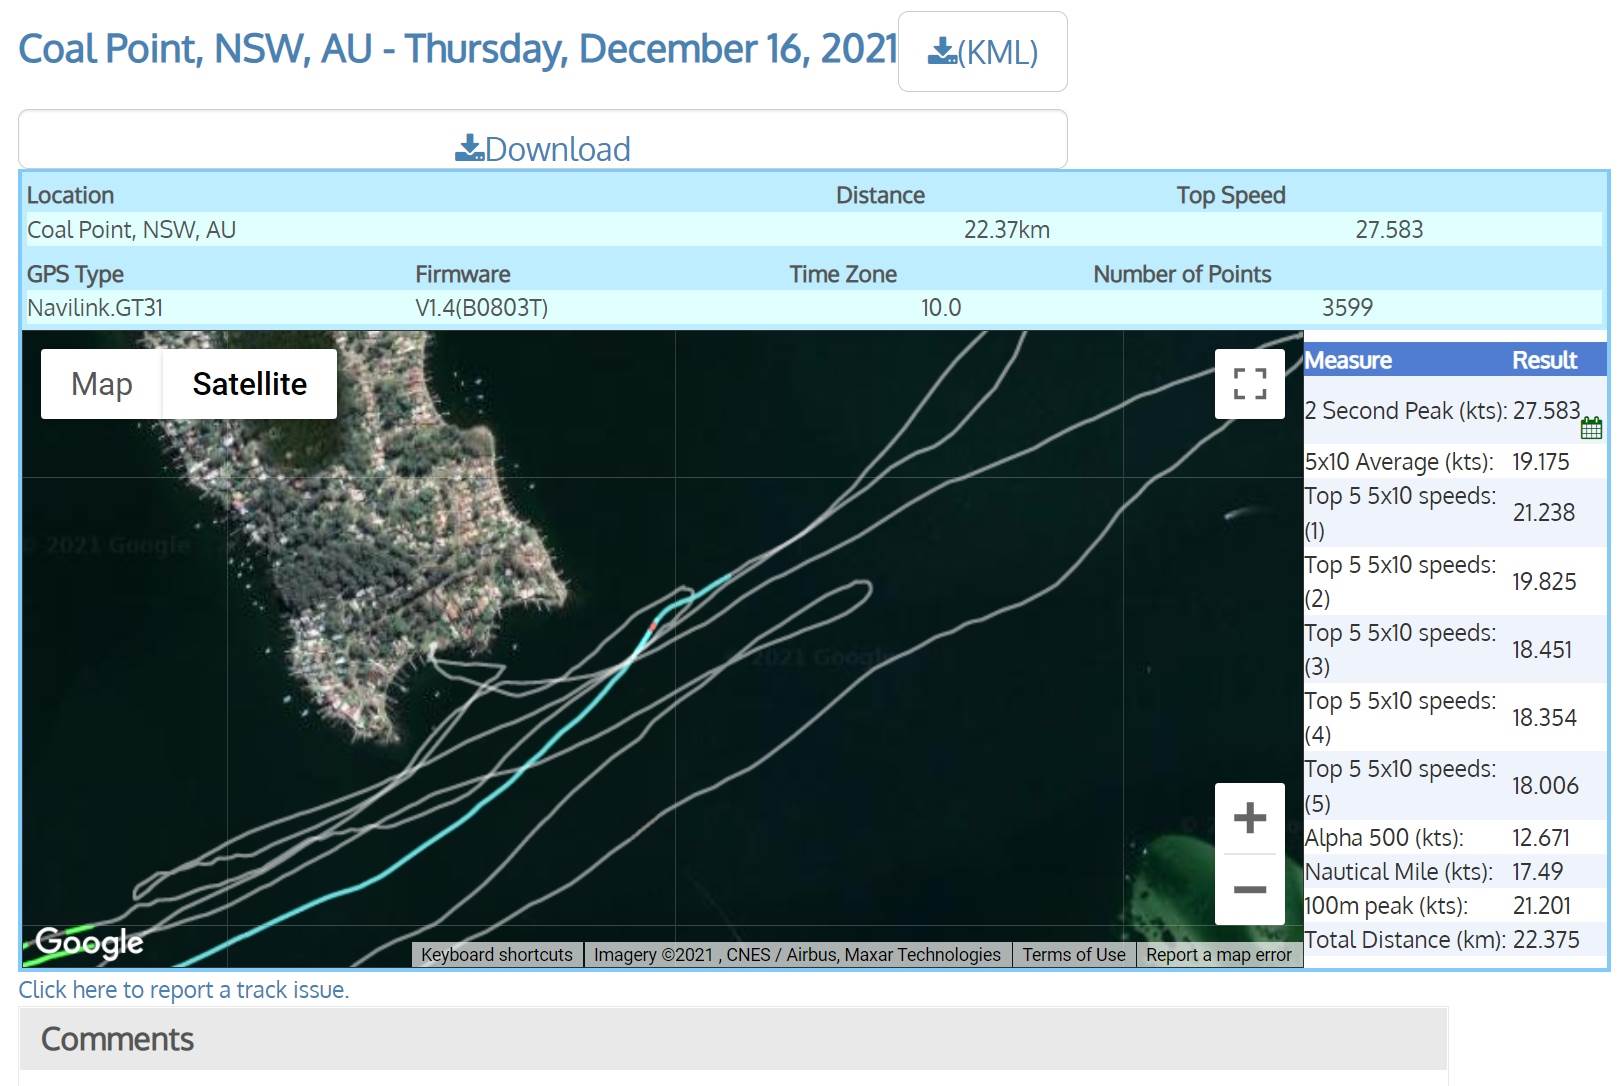Click the KML download button

point(982,52)
